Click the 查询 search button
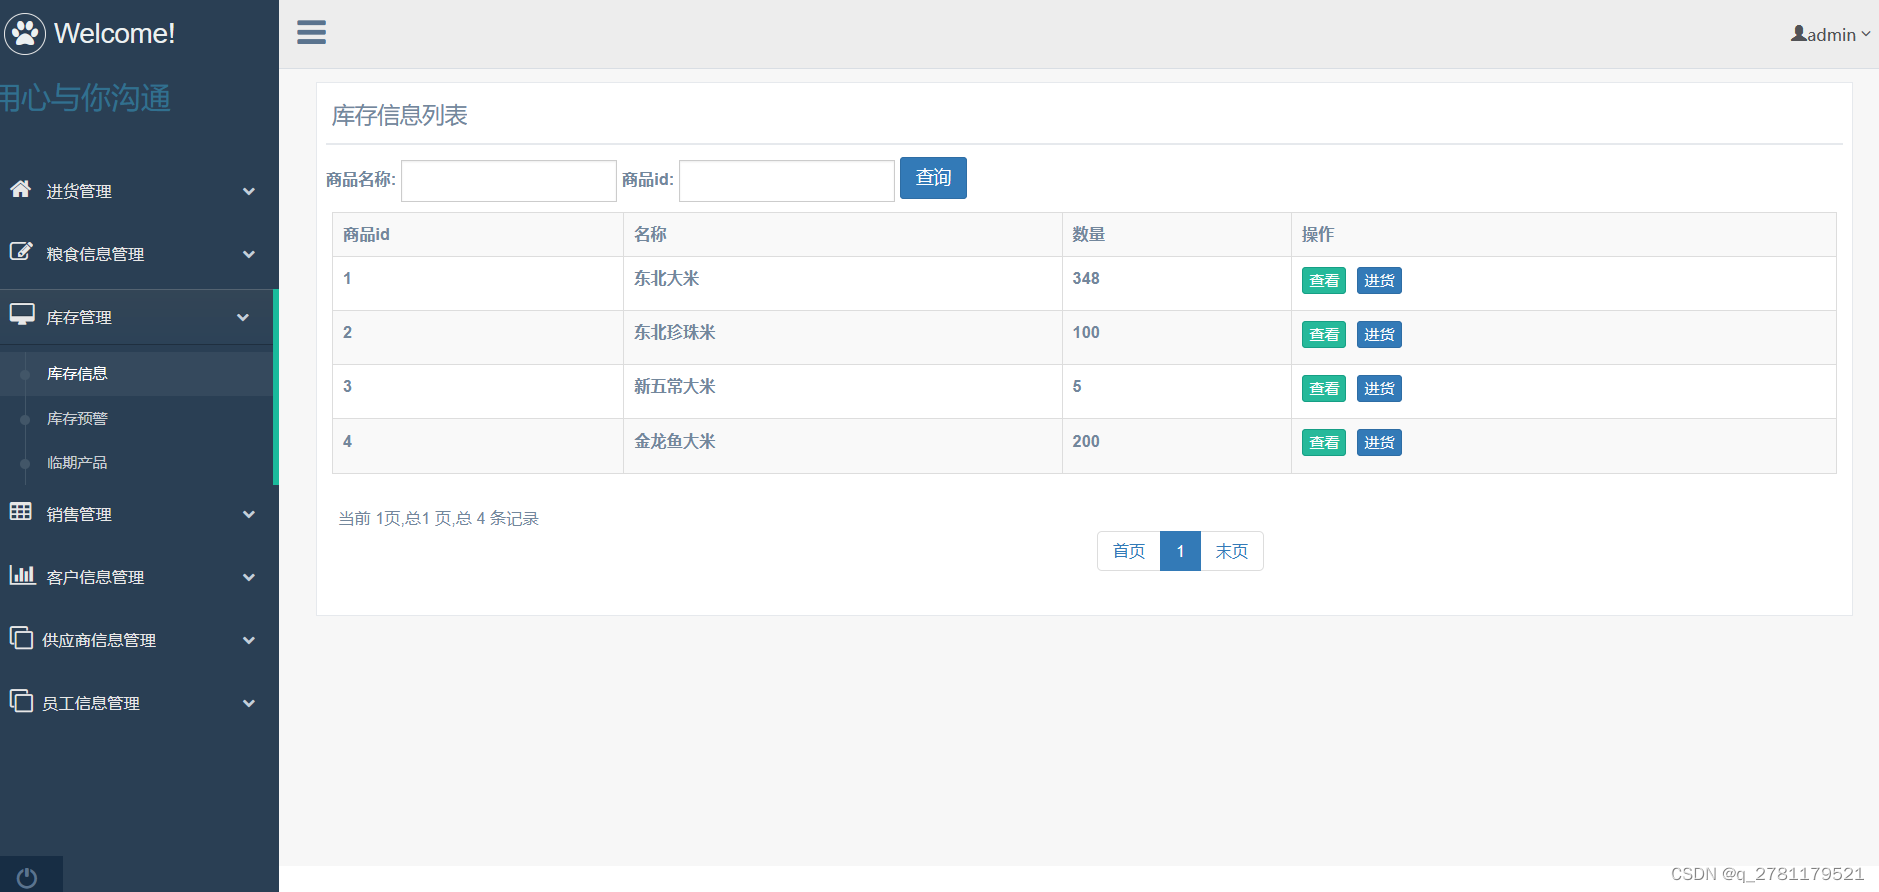The image size is (1879, 892). click(933, 178)
